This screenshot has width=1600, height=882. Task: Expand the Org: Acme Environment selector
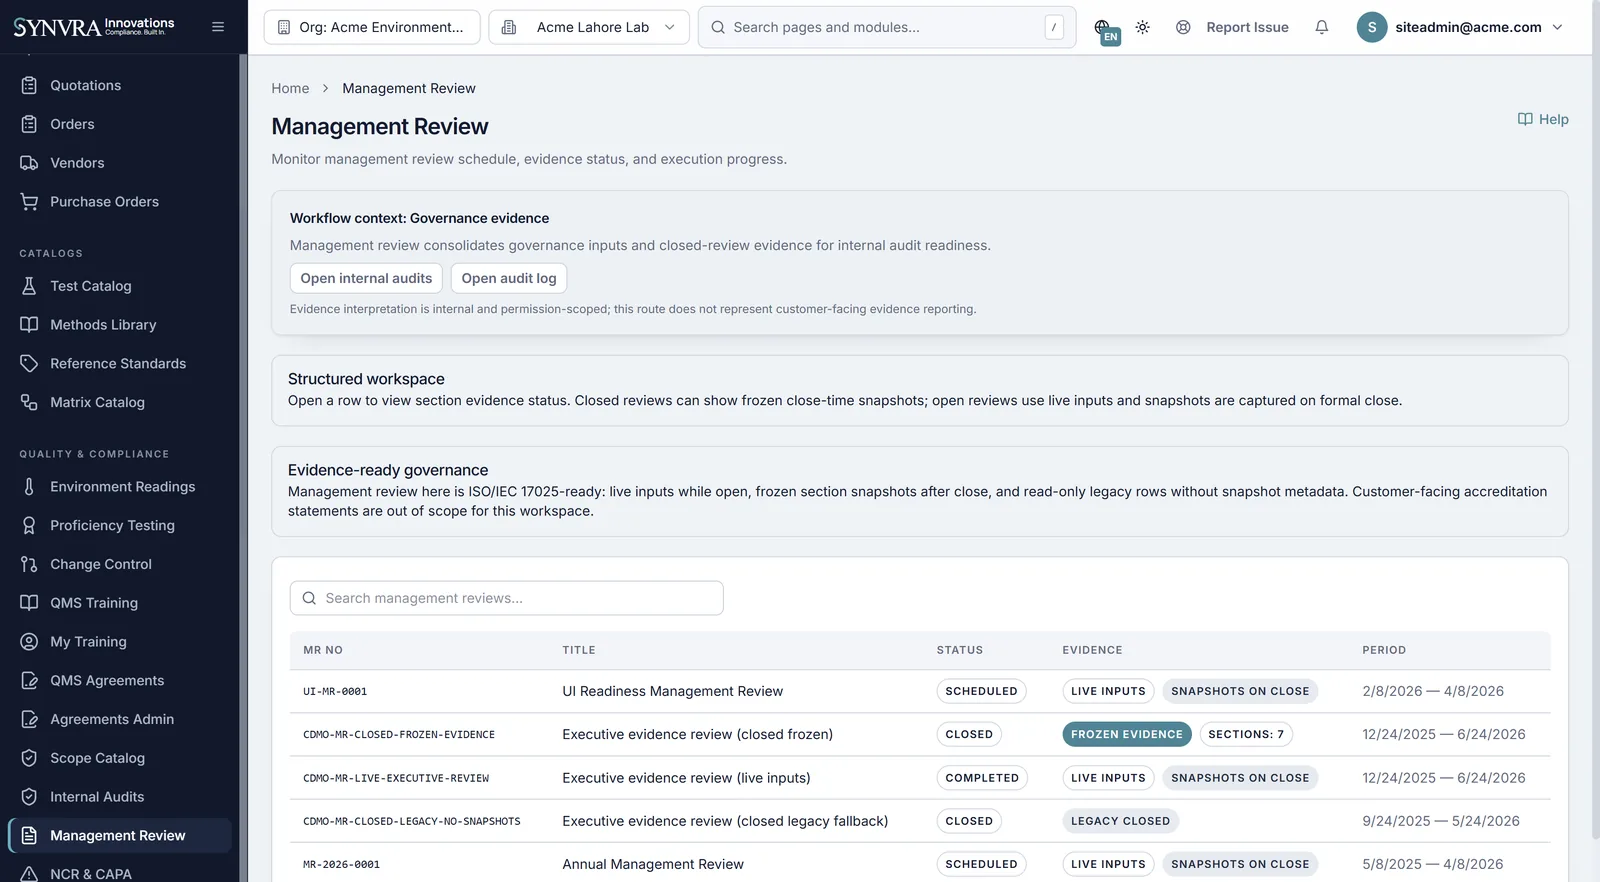pos(372,27)
